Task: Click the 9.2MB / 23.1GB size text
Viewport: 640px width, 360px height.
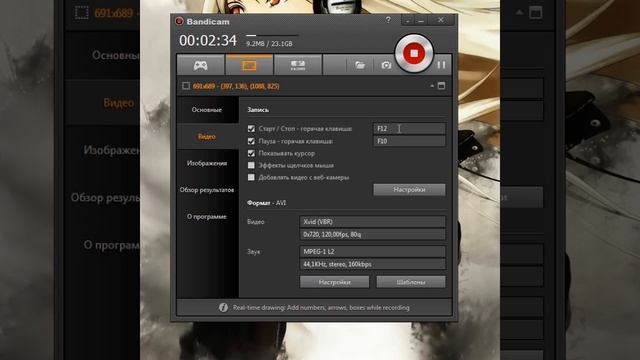Action: click(x=269, y=44)
